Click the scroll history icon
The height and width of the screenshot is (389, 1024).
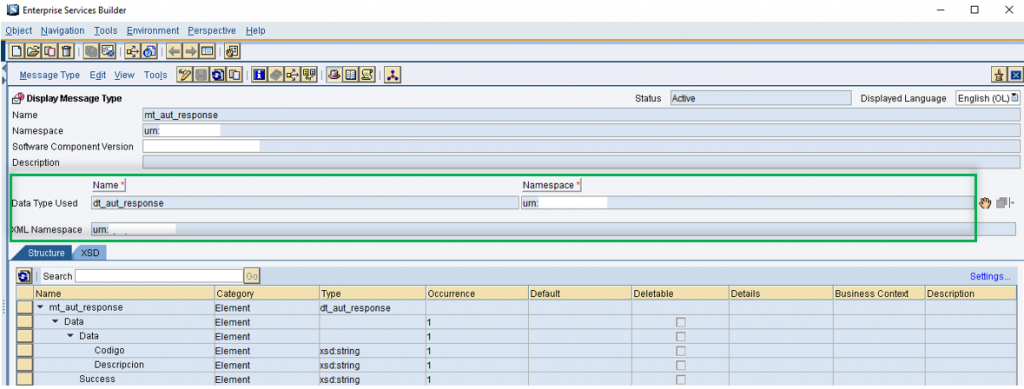(x=367, y=75)
